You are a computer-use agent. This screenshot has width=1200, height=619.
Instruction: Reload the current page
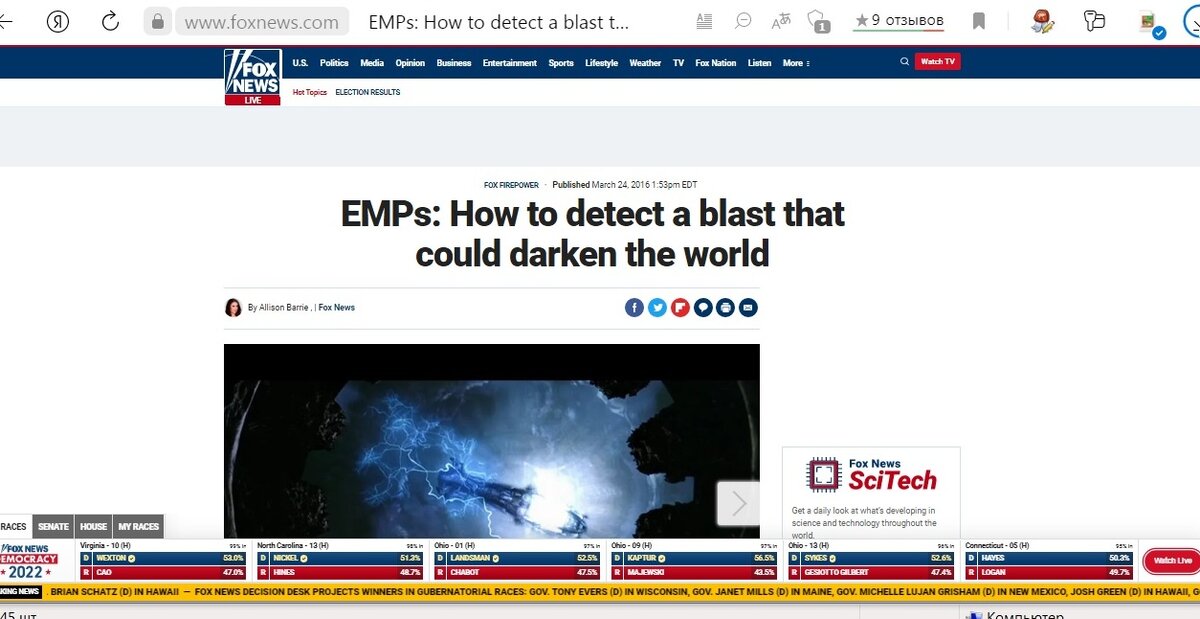click(110, 21)
